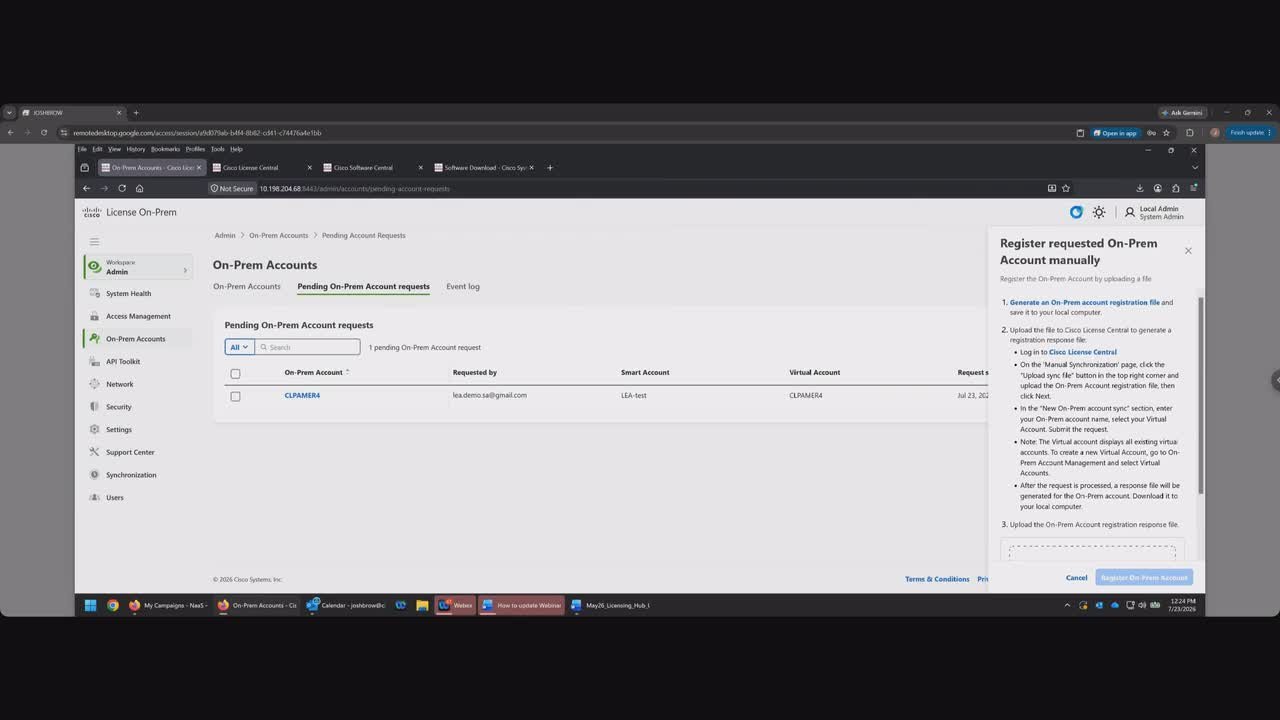Screen dimensions: 1280x720
Task: Switch to Cisco License Central browser tab
Action: 263,168
